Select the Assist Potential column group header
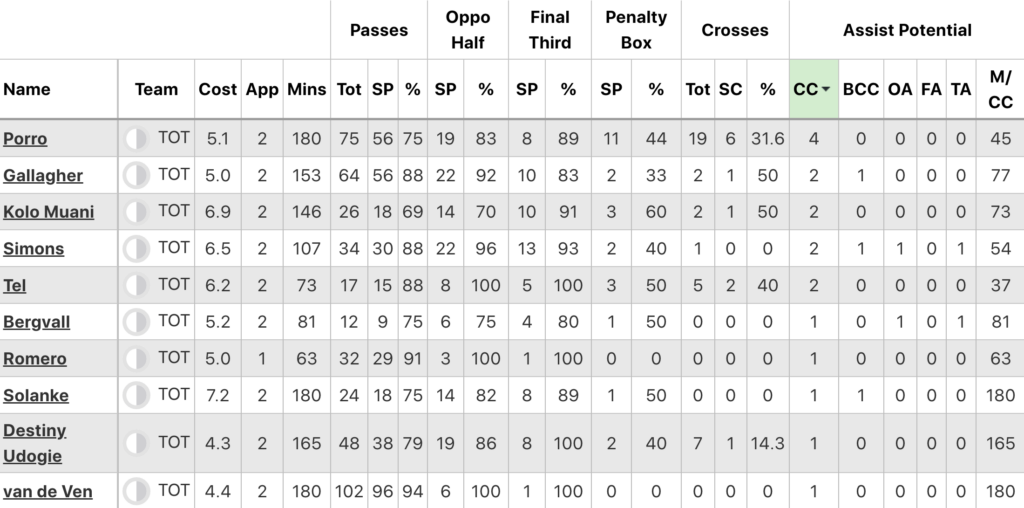1024x508 pixels. pos(906,30)
